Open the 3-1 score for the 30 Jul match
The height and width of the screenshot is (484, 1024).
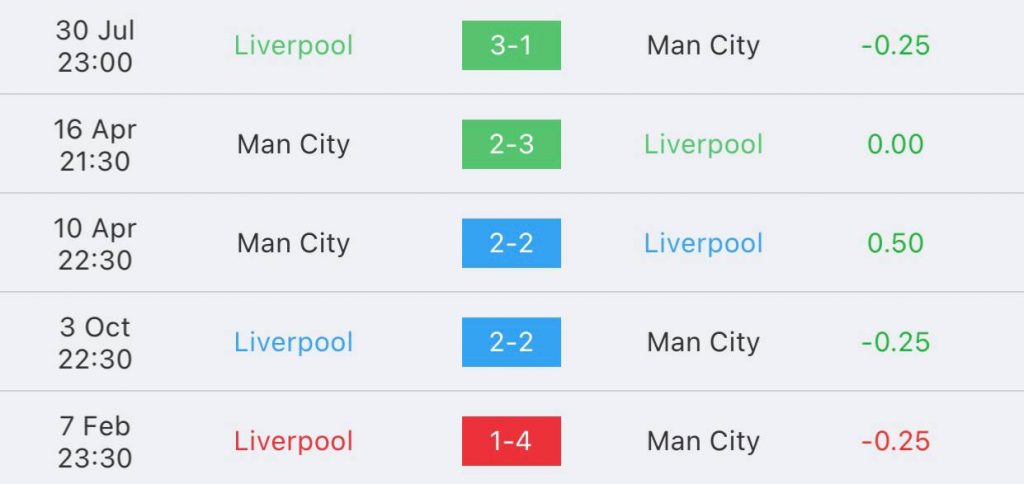click(x=511, y=45)
